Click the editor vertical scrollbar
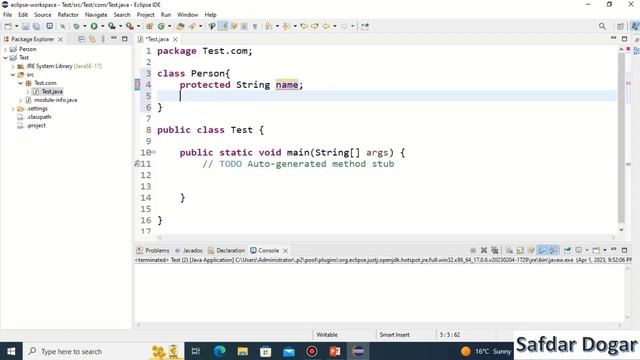 [x=621, y=139]
